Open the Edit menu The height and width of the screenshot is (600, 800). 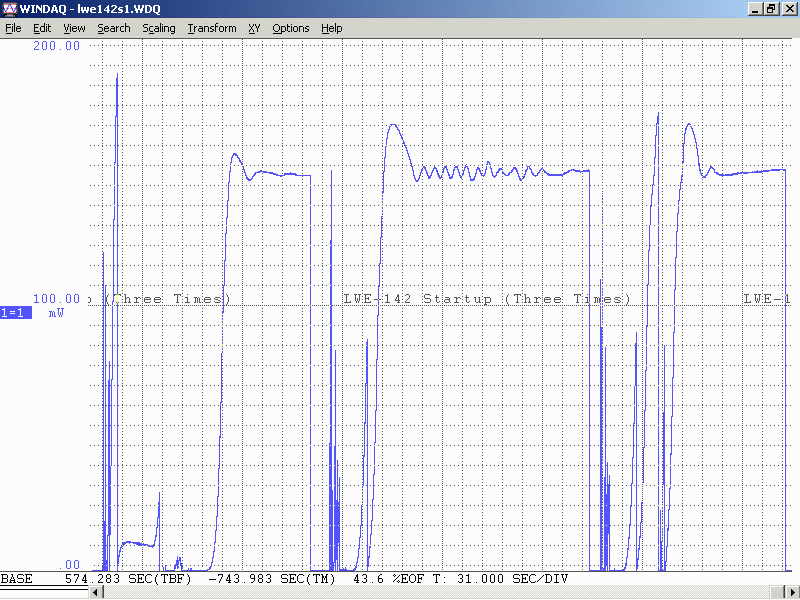tap(42, 28)
